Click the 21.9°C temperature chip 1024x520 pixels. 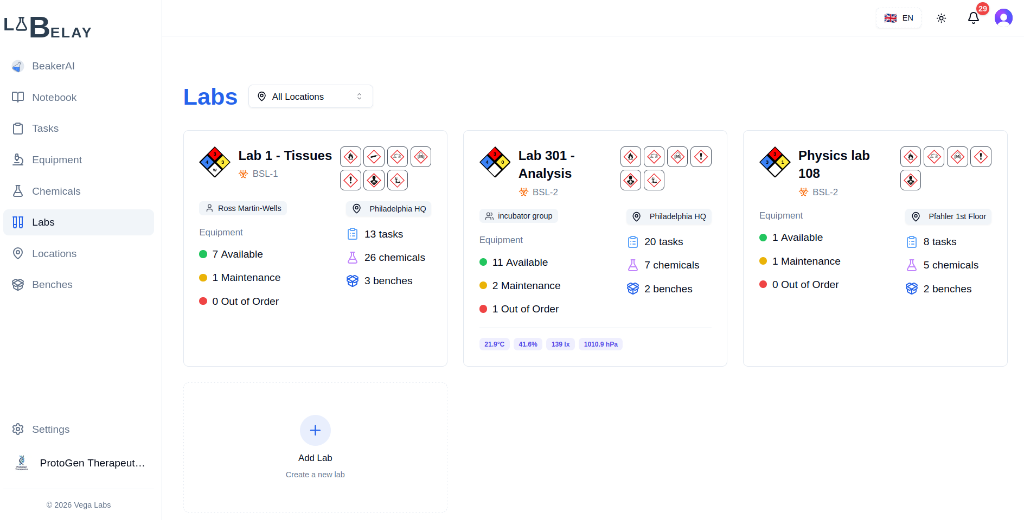pyautogui.click(x=494, y=344)
